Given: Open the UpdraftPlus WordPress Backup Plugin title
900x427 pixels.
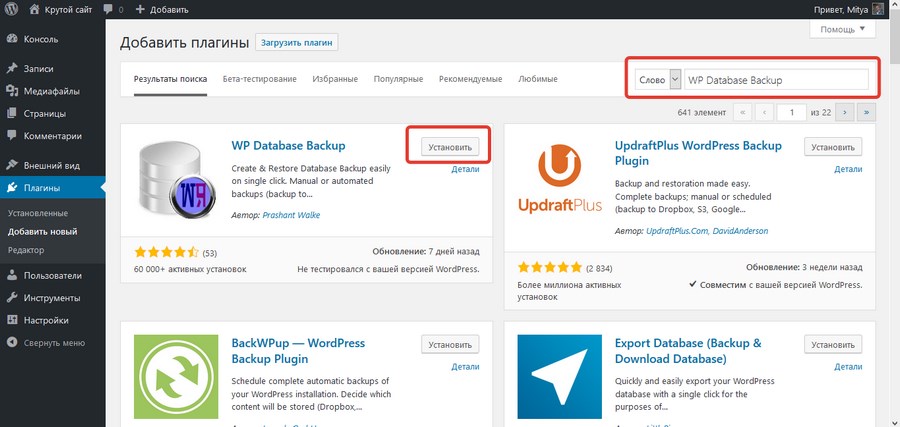Looking at the screenshot, I should 698,153.
